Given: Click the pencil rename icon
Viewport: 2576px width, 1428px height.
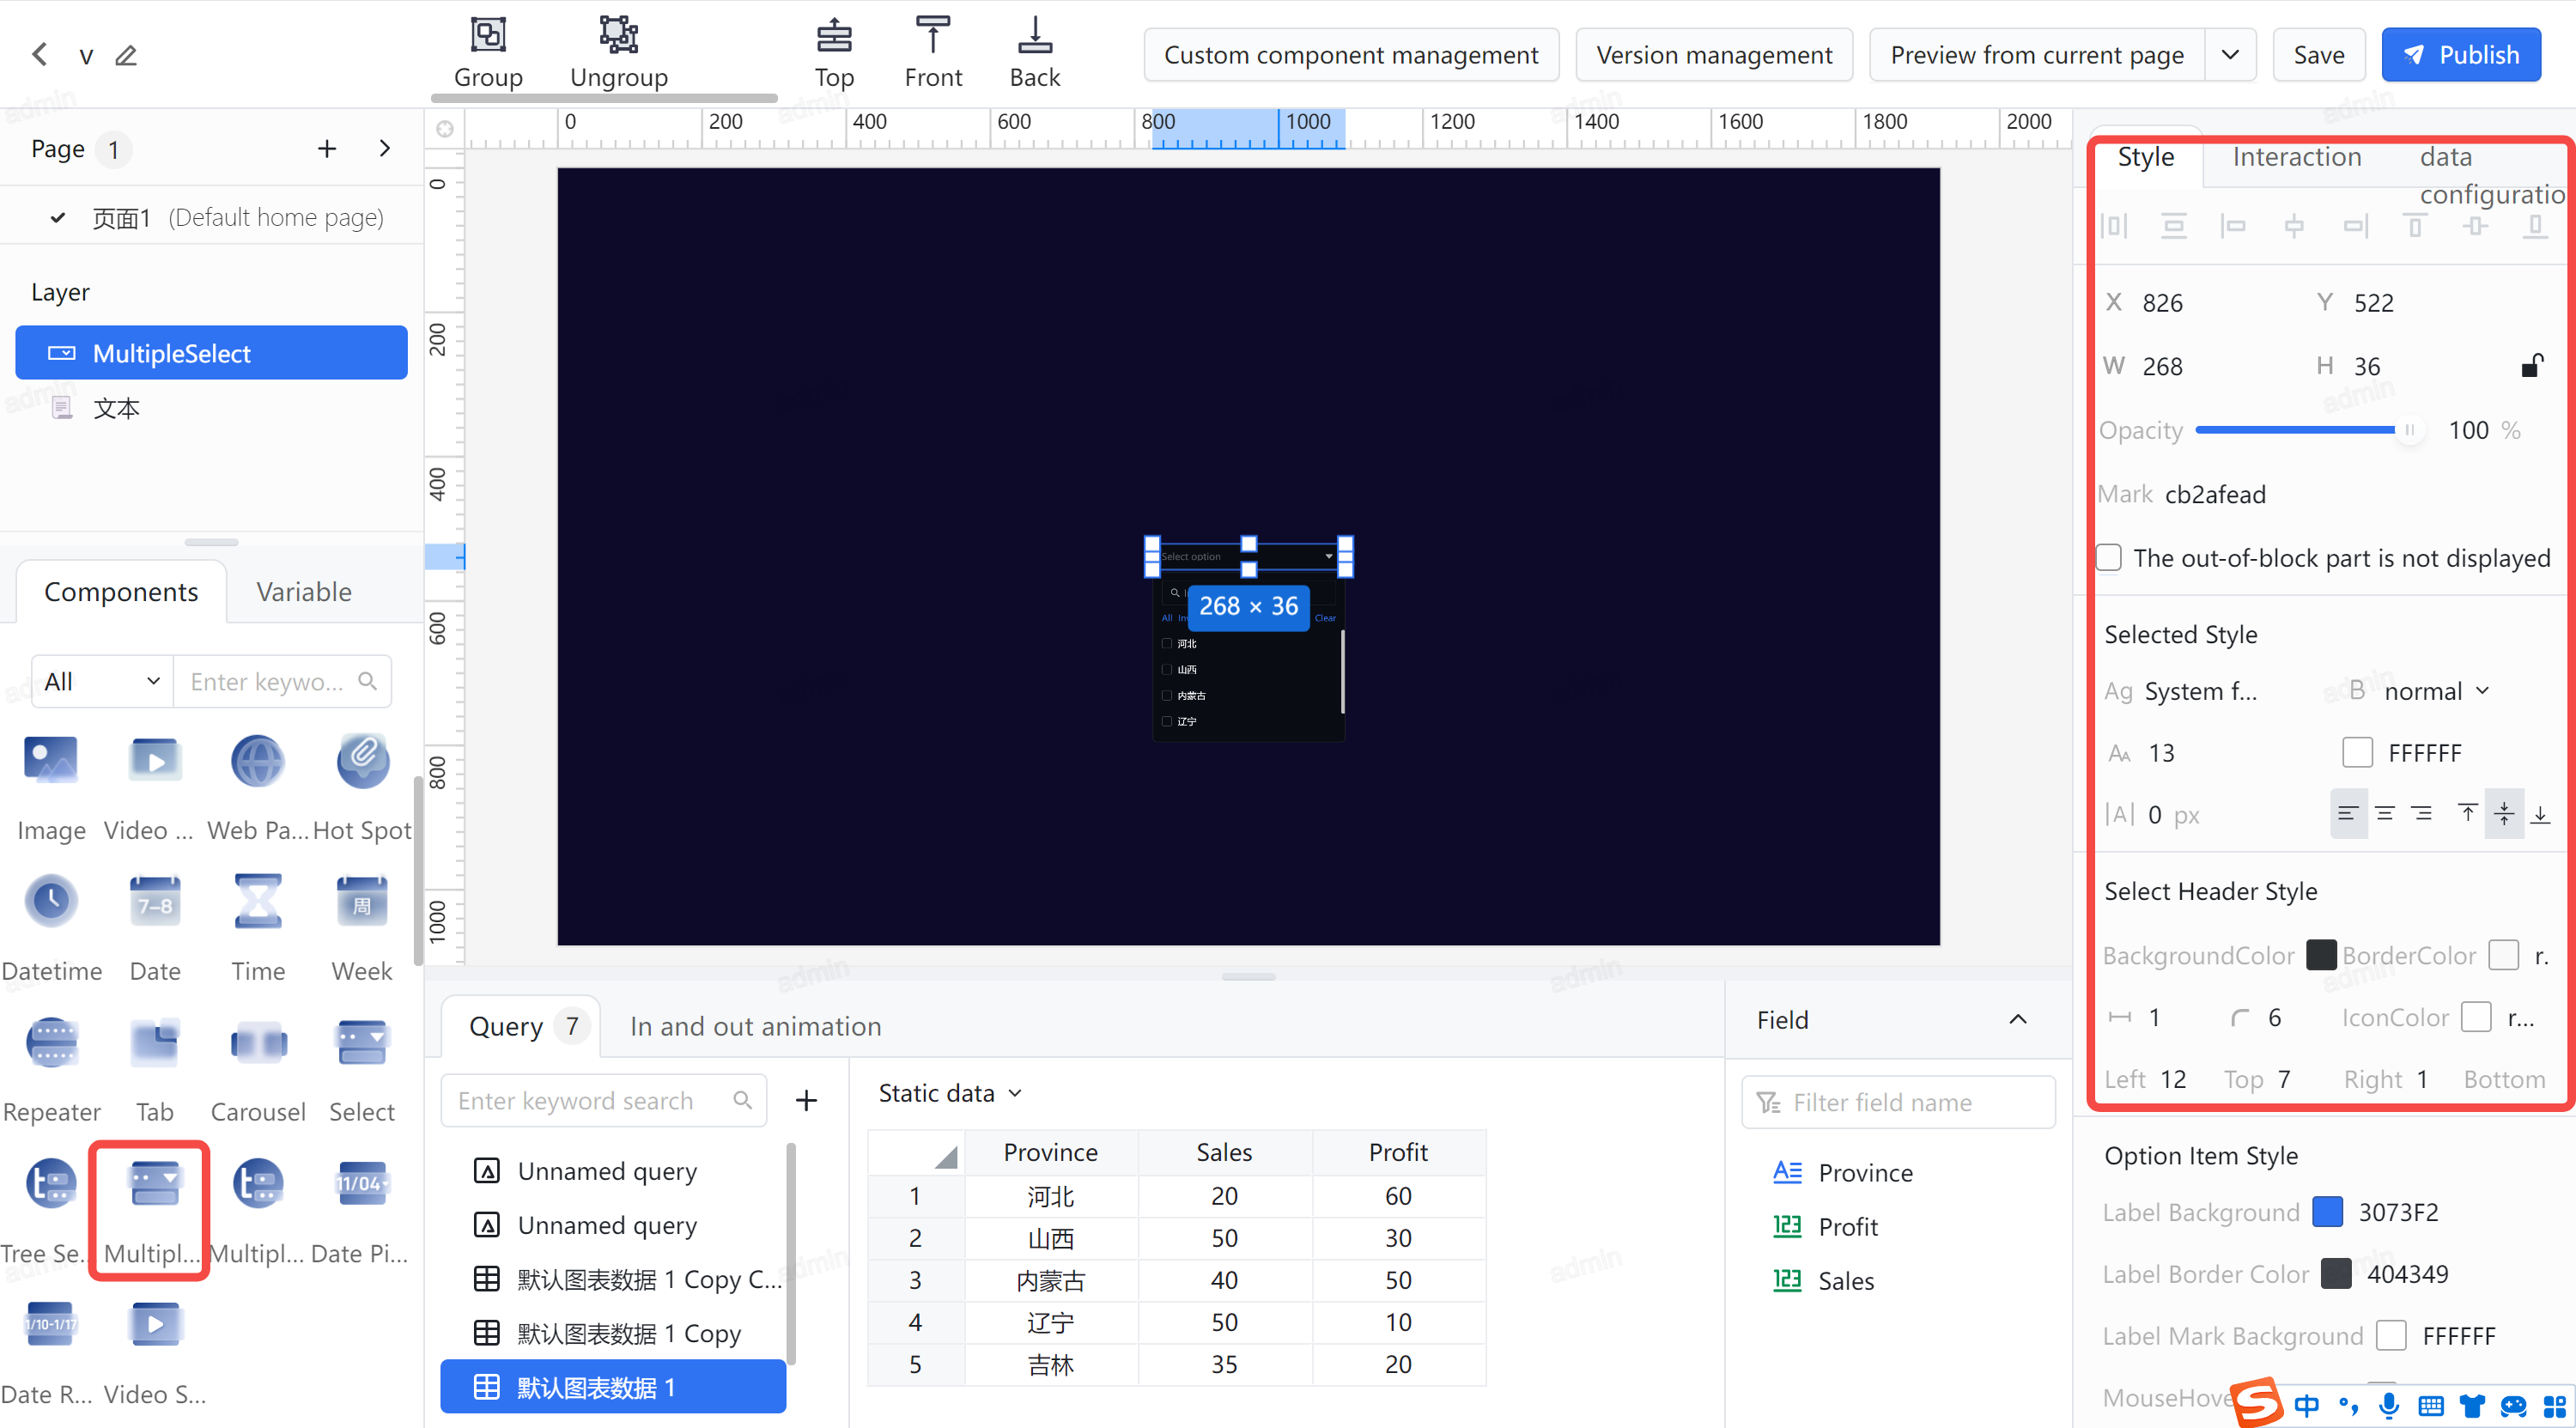Looking at the screenshot, I should pyautogui.click(x=126, y=55).
